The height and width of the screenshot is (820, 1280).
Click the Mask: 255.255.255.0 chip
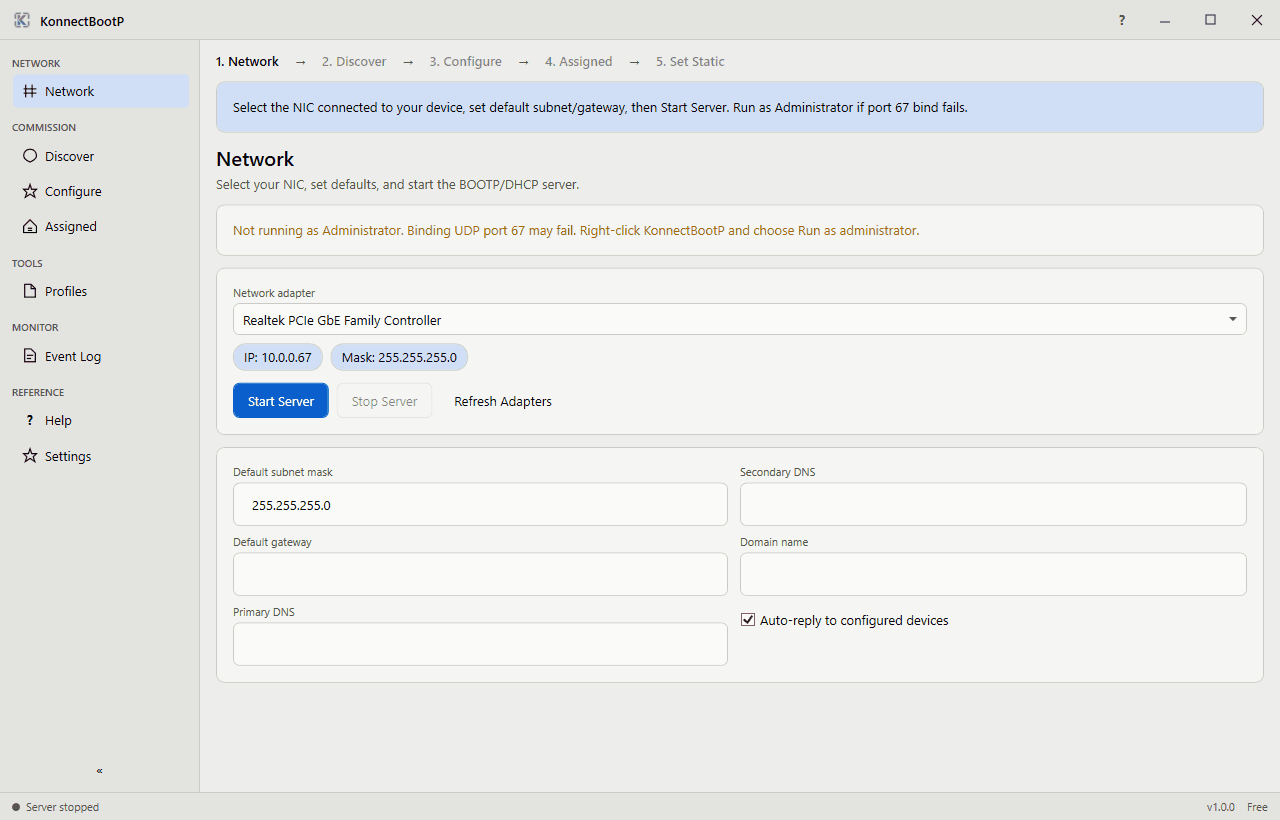399,357
